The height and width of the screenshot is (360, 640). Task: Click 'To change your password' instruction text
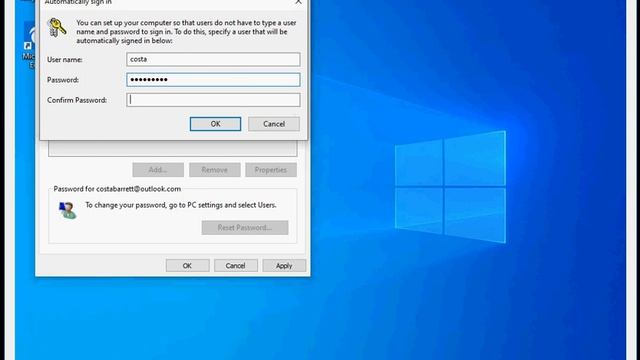(x=181, y=205)
